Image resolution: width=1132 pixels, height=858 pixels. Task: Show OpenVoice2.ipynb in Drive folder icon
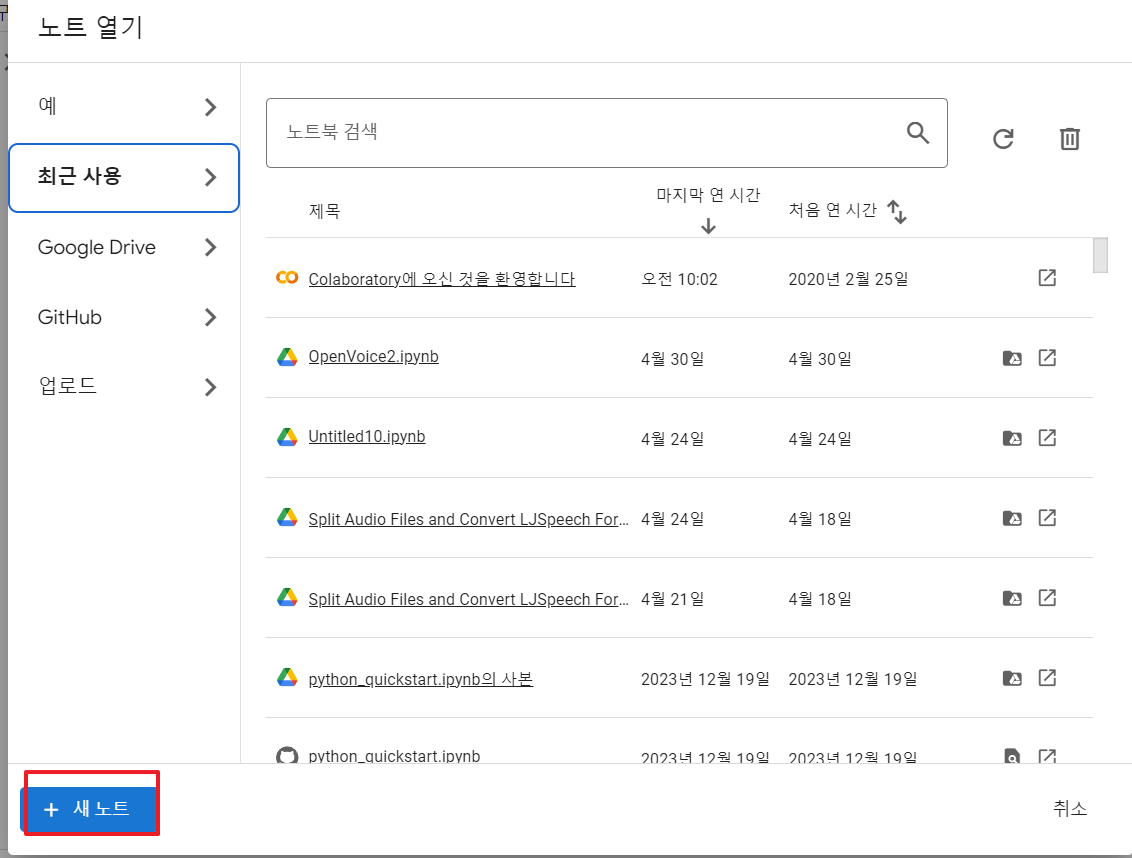1012,358
